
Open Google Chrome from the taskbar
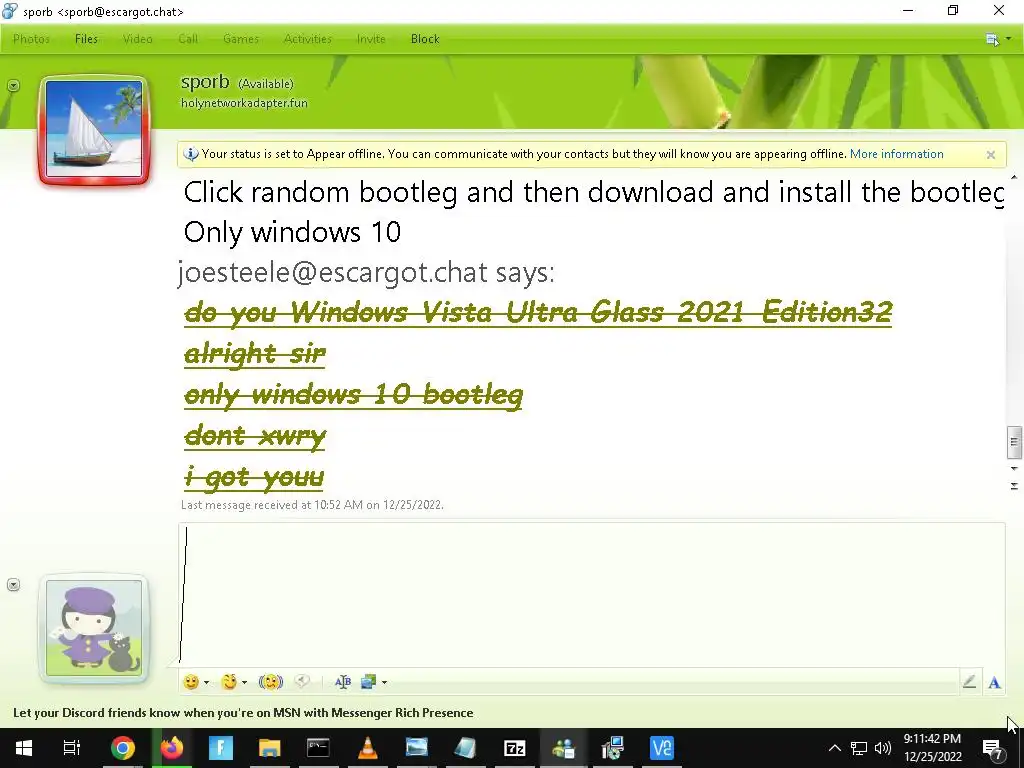[x=123, y=748]
